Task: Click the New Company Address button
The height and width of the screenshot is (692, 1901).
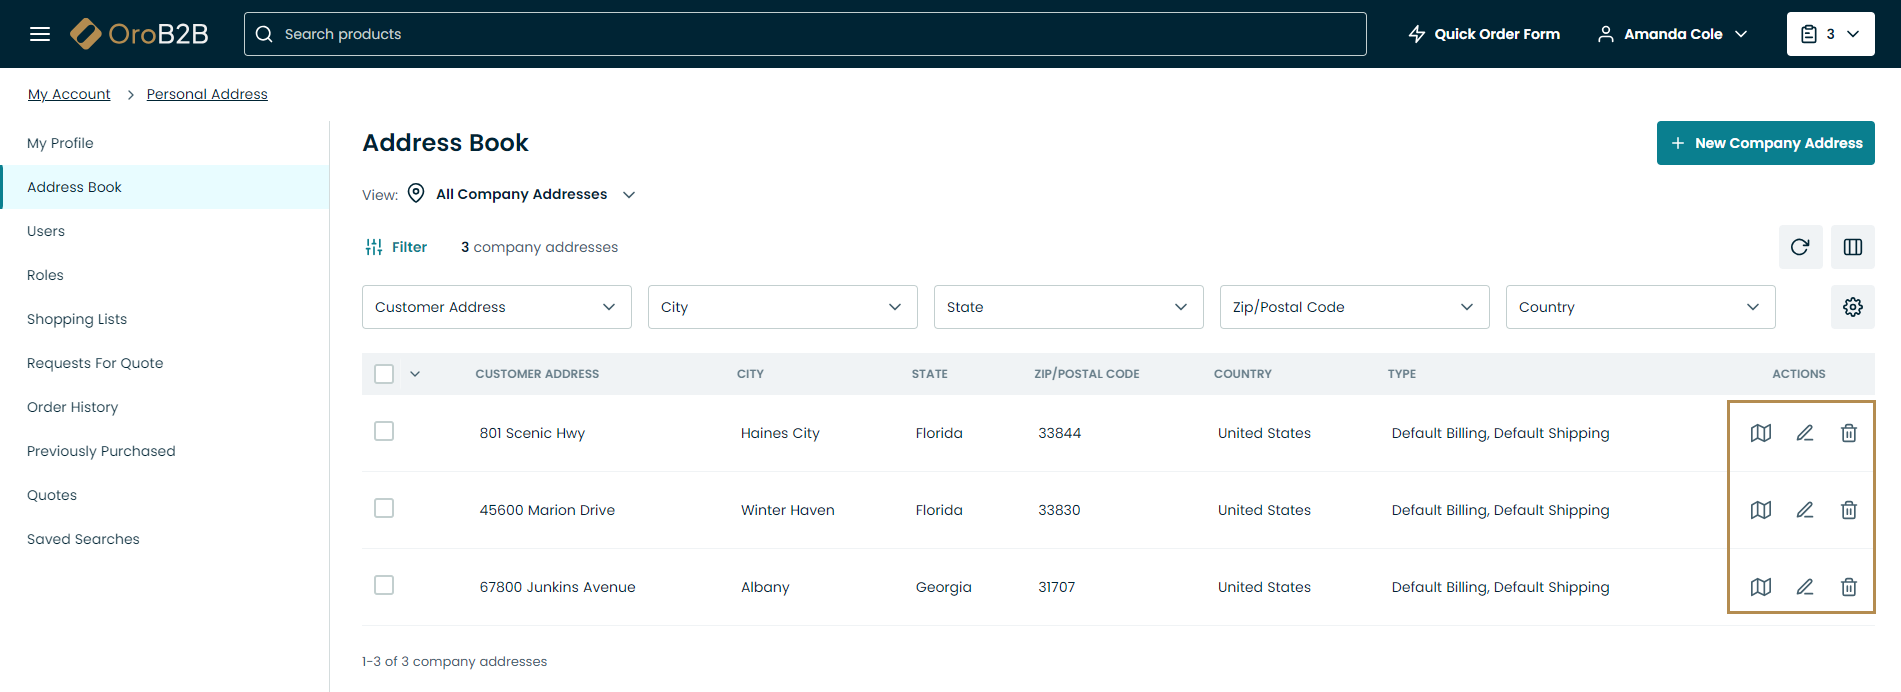Action: [1764, 143]
